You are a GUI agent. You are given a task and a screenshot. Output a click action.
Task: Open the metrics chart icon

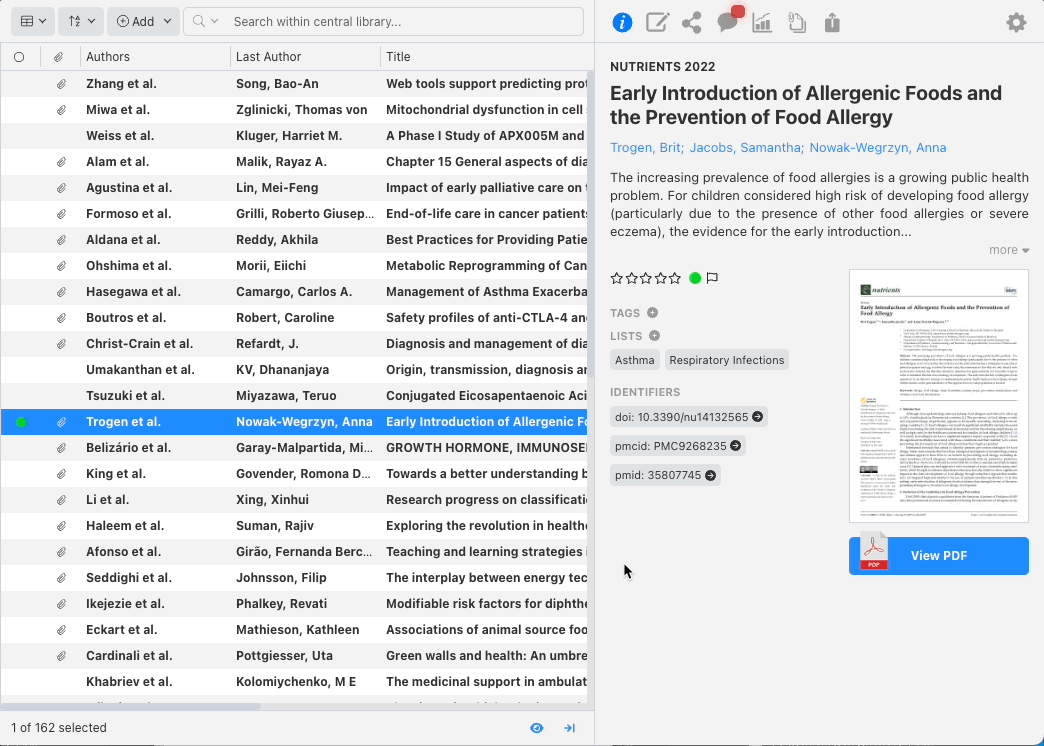(762, 22)
